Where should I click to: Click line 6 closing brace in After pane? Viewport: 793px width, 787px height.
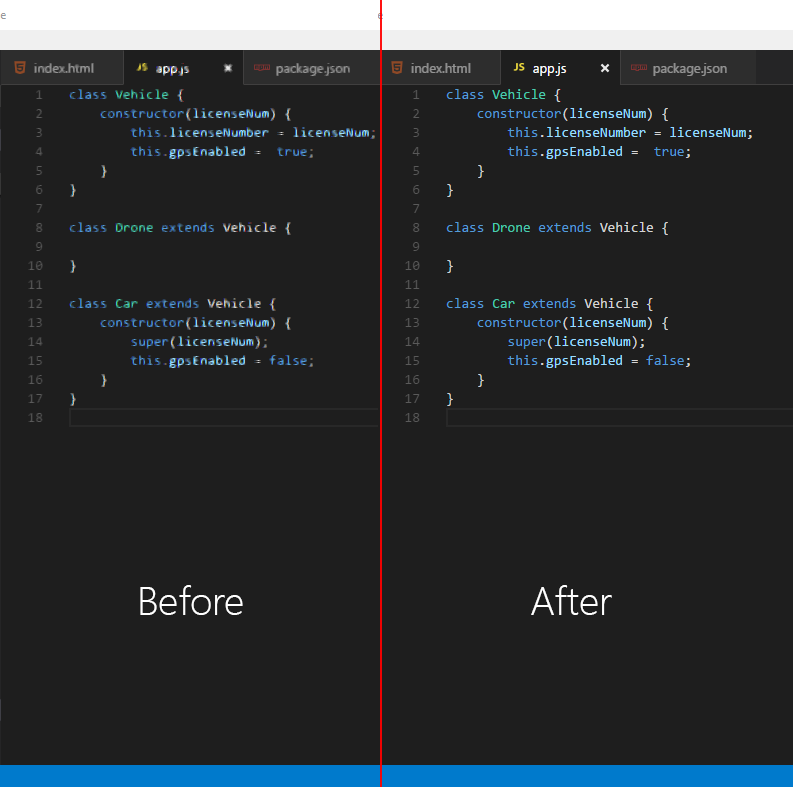click(x=450, y=190)
